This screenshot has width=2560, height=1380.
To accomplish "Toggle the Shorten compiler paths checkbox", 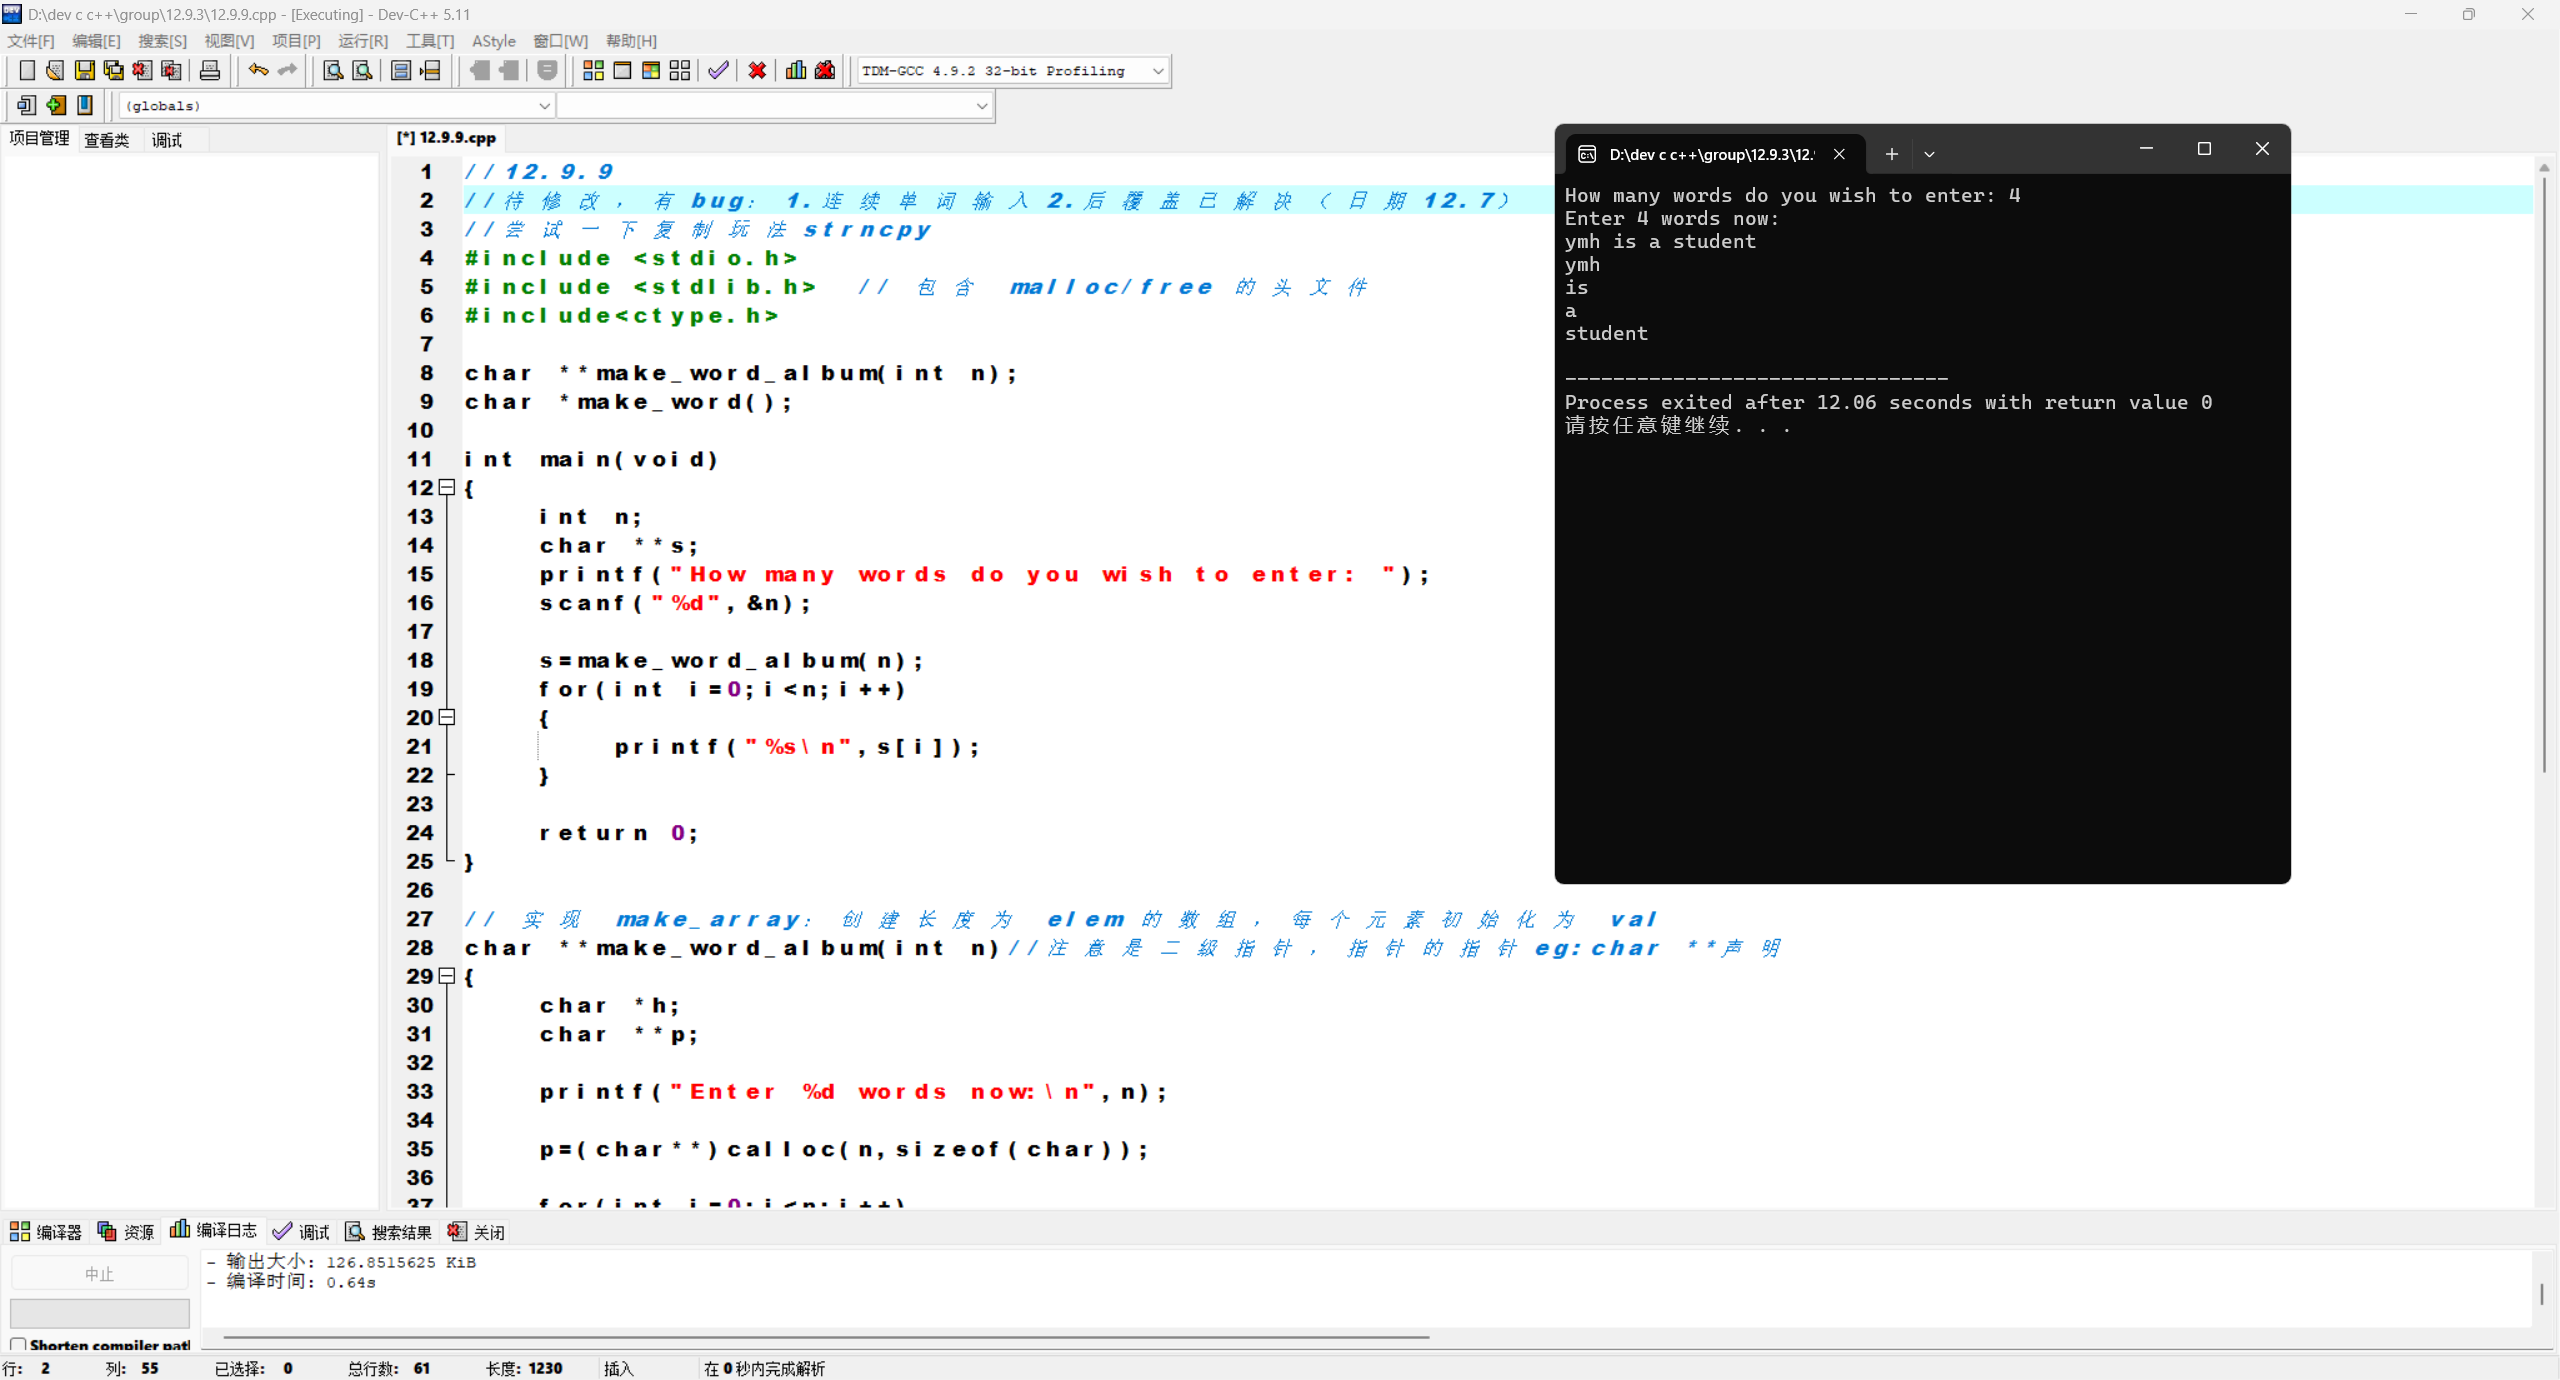I will [x=18, y=1344].
